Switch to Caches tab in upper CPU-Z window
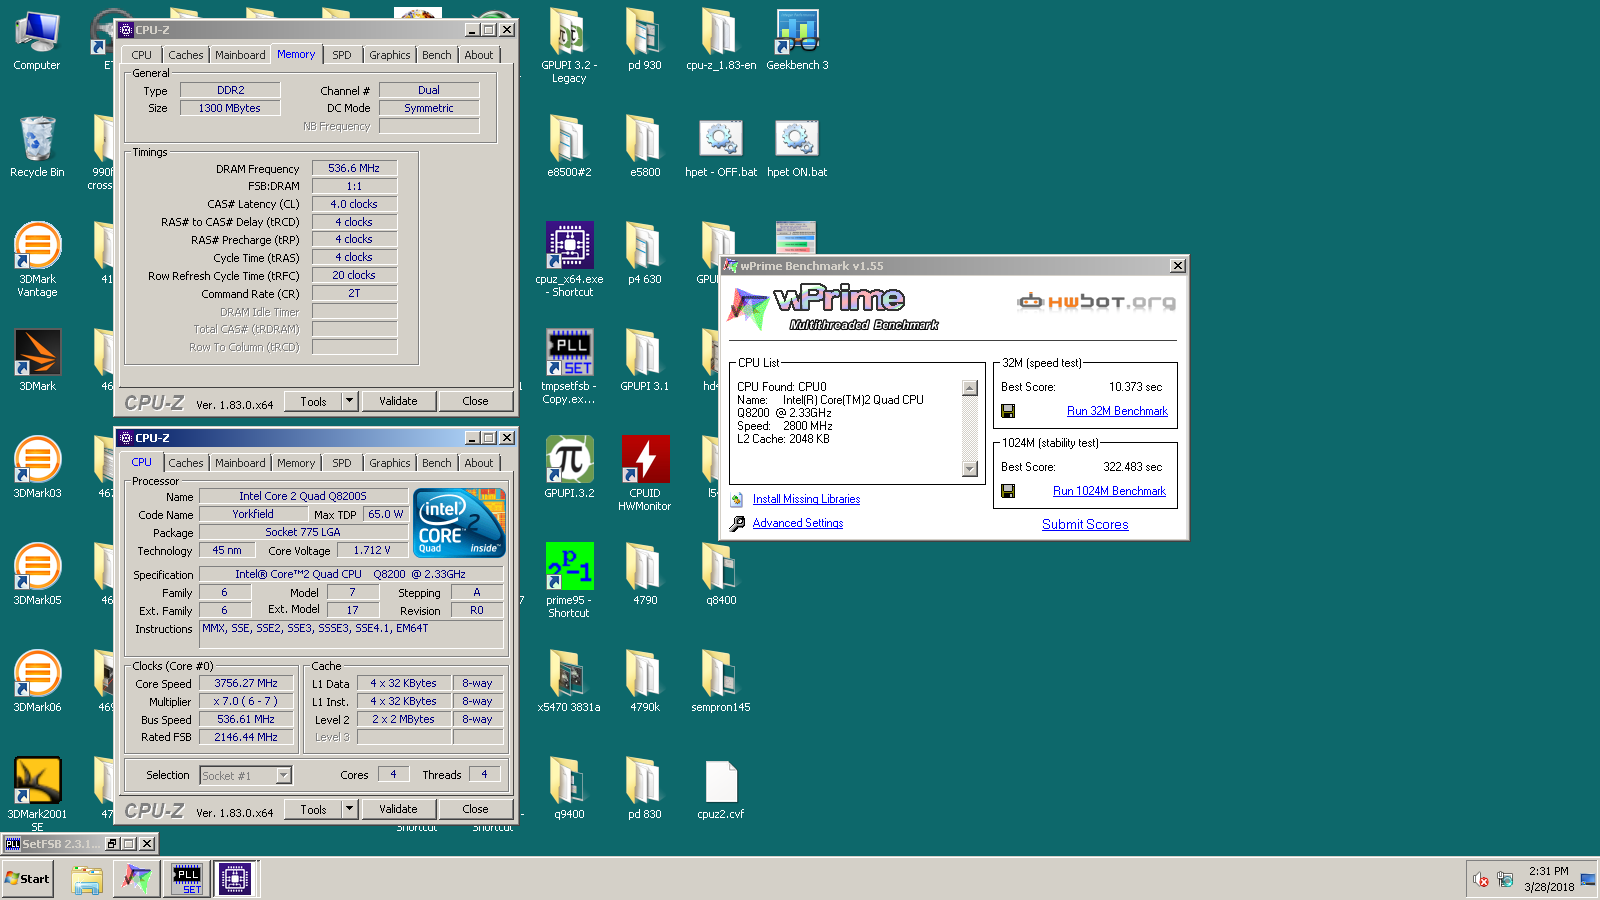Image resolution: width=1600 pixels, height=900 pixels. click(x=185, y=55)
